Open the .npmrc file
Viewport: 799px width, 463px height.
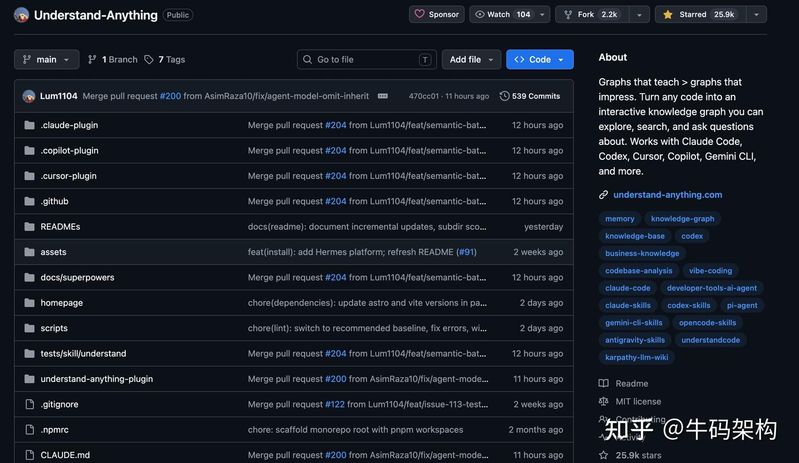(x=55, y=429)
